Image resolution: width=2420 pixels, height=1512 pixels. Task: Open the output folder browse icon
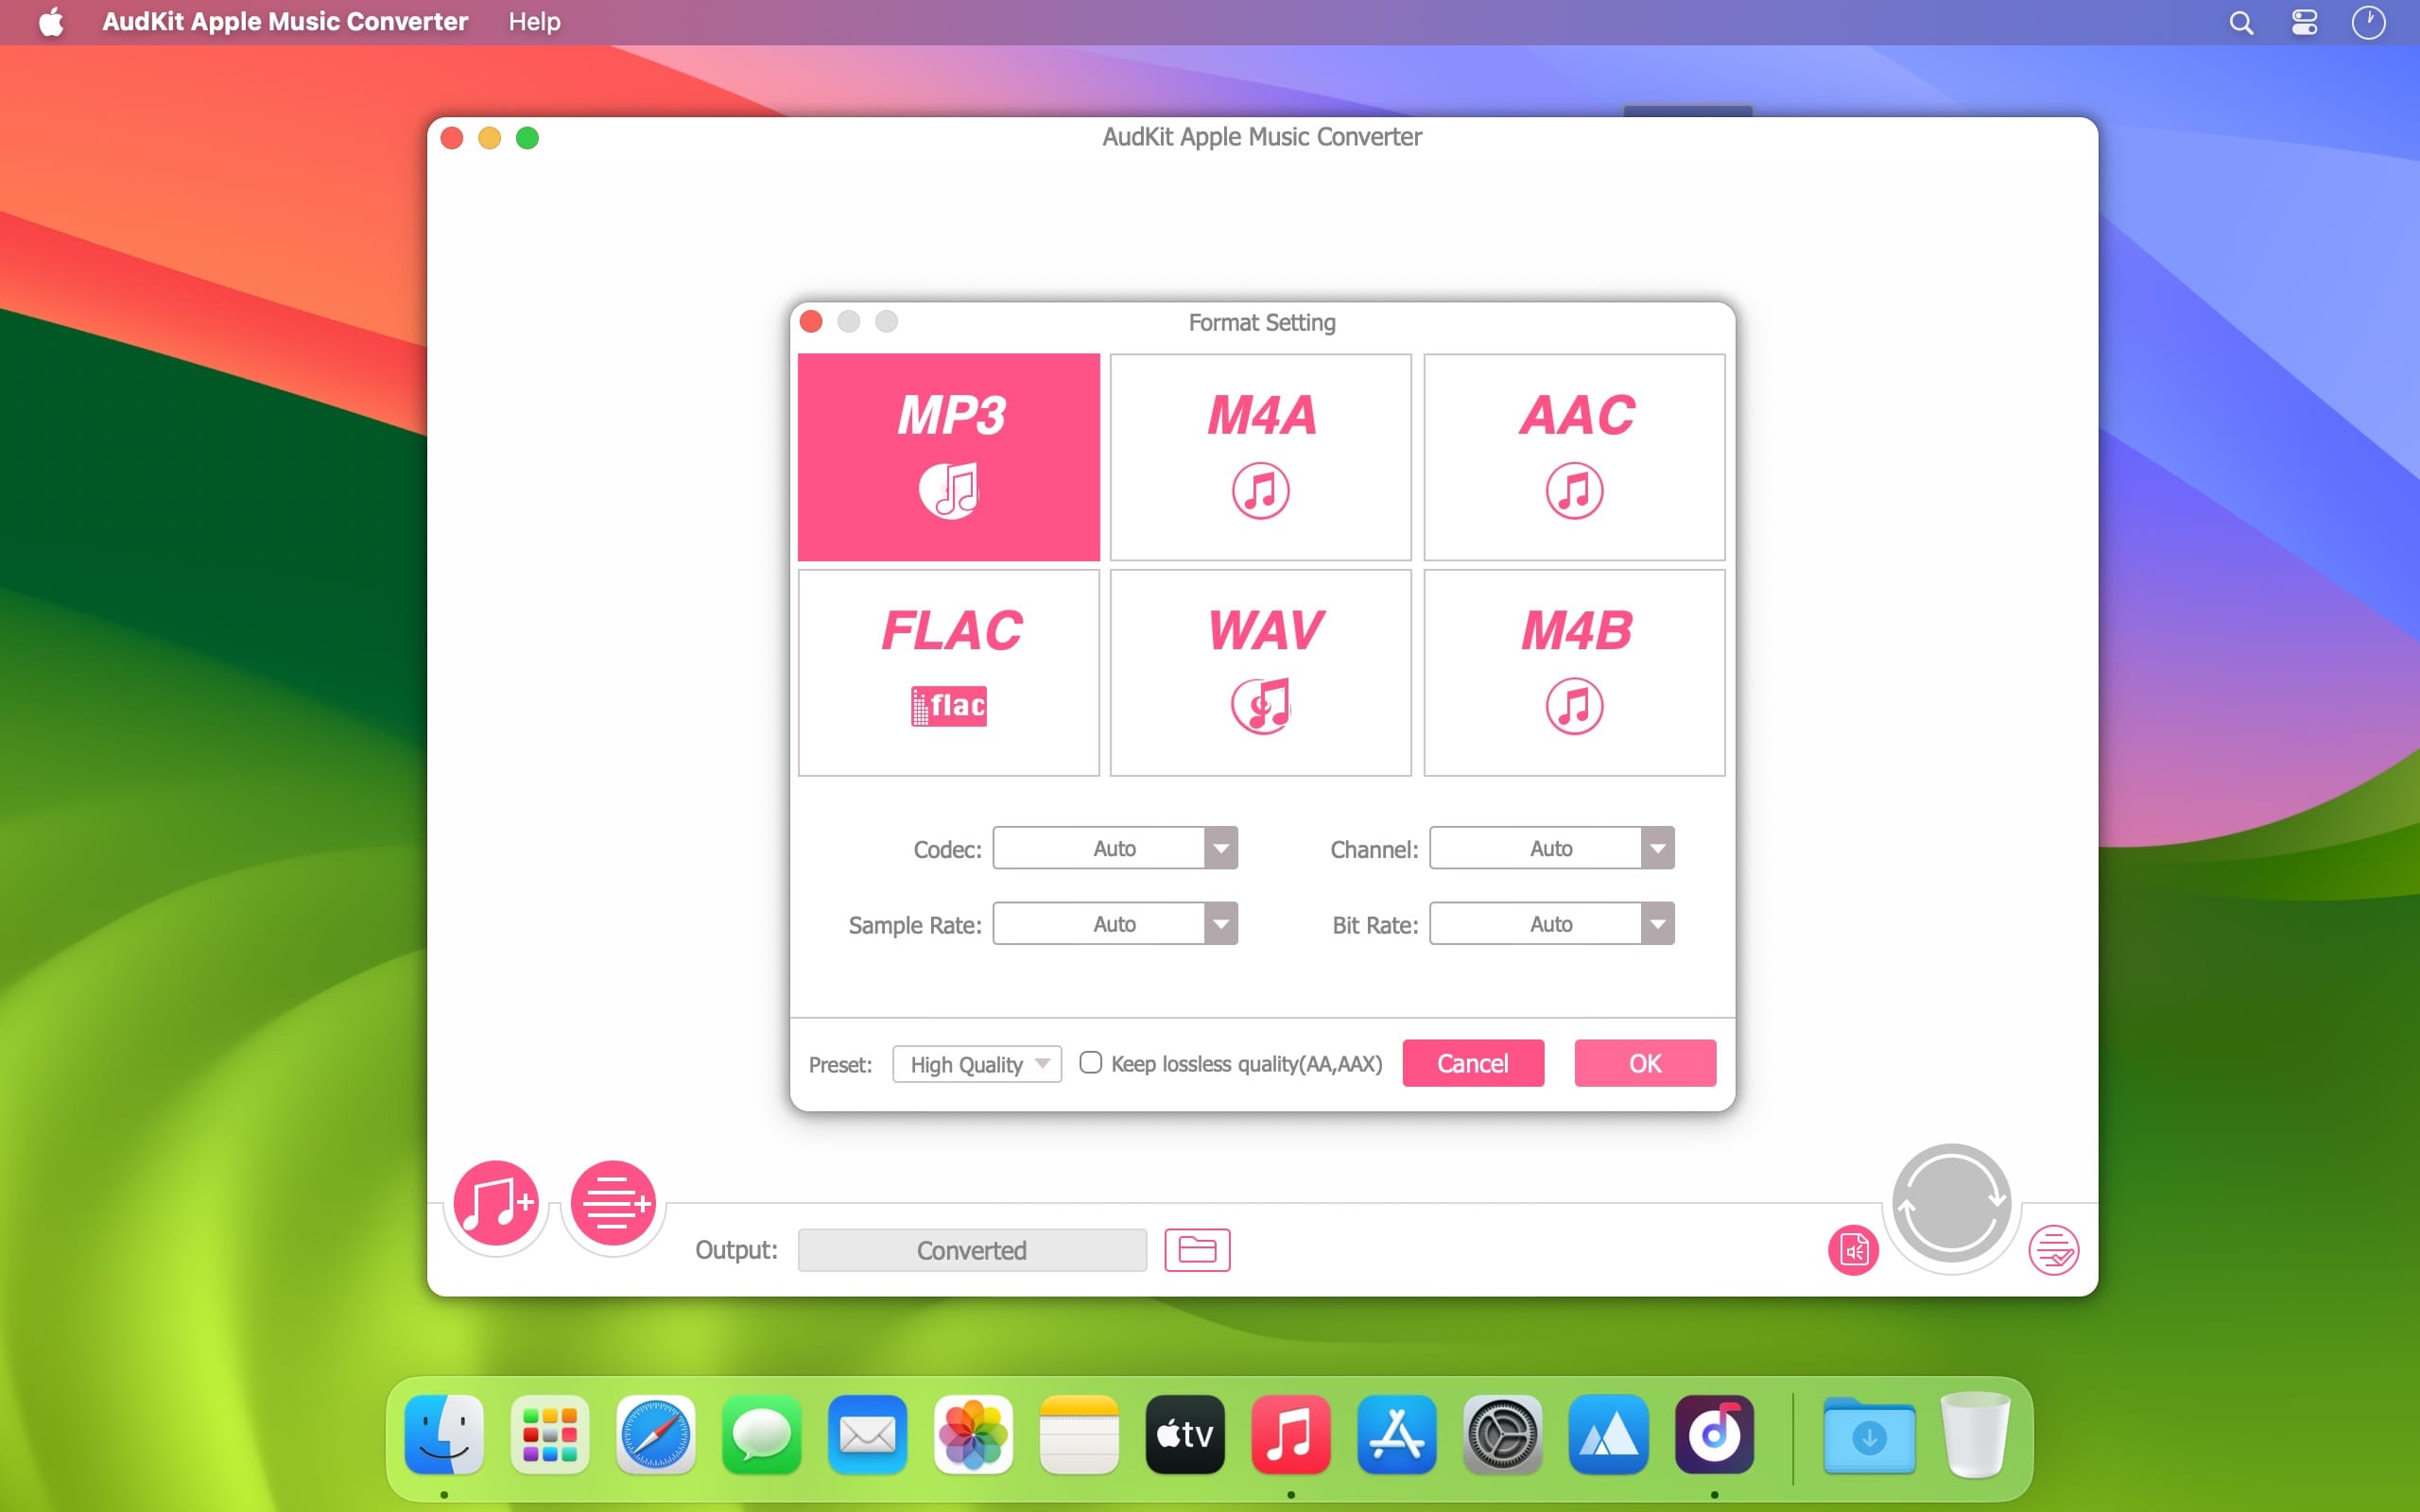tap(1197, 1250)
